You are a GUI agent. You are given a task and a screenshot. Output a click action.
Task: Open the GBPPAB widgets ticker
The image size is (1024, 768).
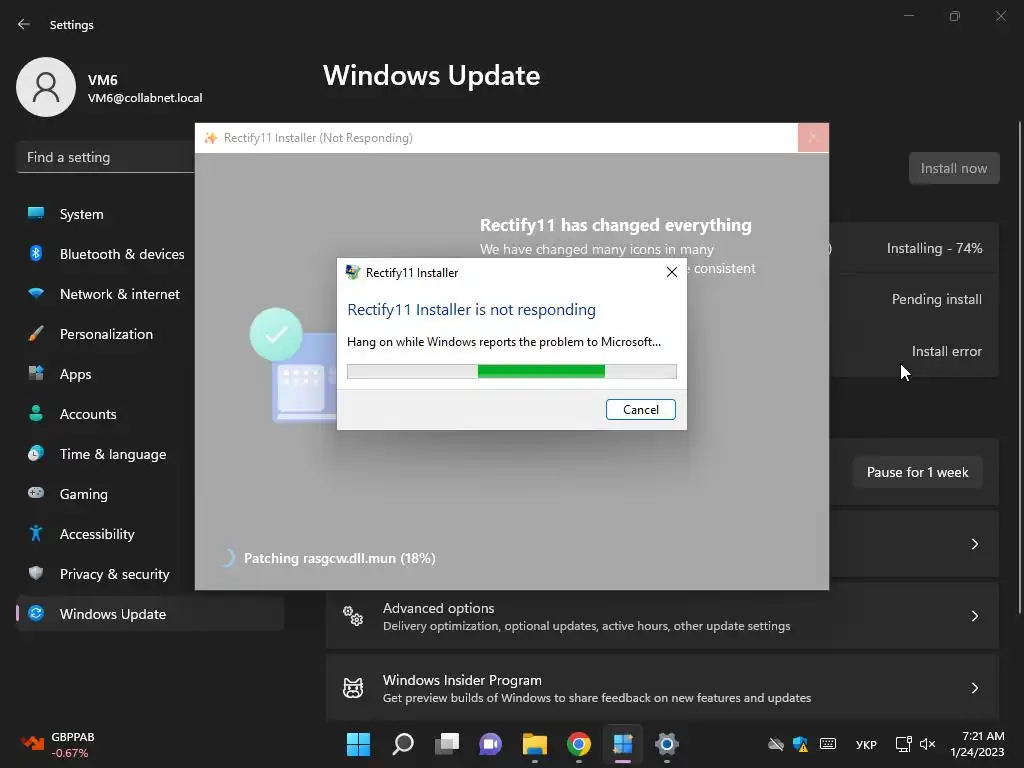[58, 744]
